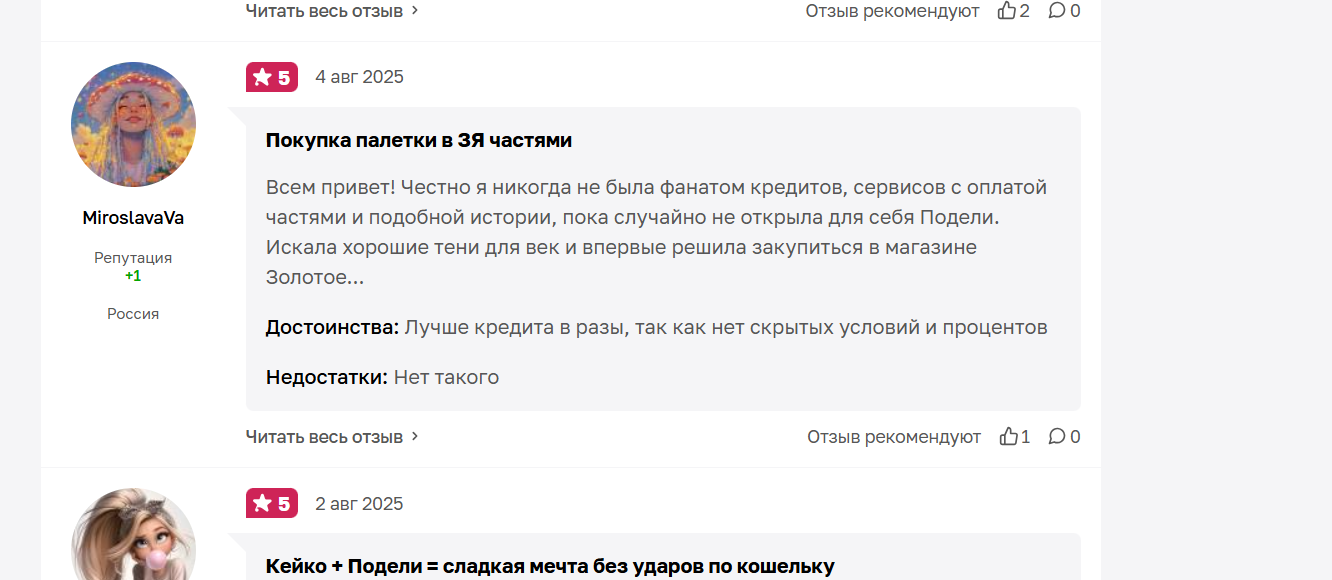Click 'Отзыв рекомендуют' under MiroslavaVa's review

[894, 437]
